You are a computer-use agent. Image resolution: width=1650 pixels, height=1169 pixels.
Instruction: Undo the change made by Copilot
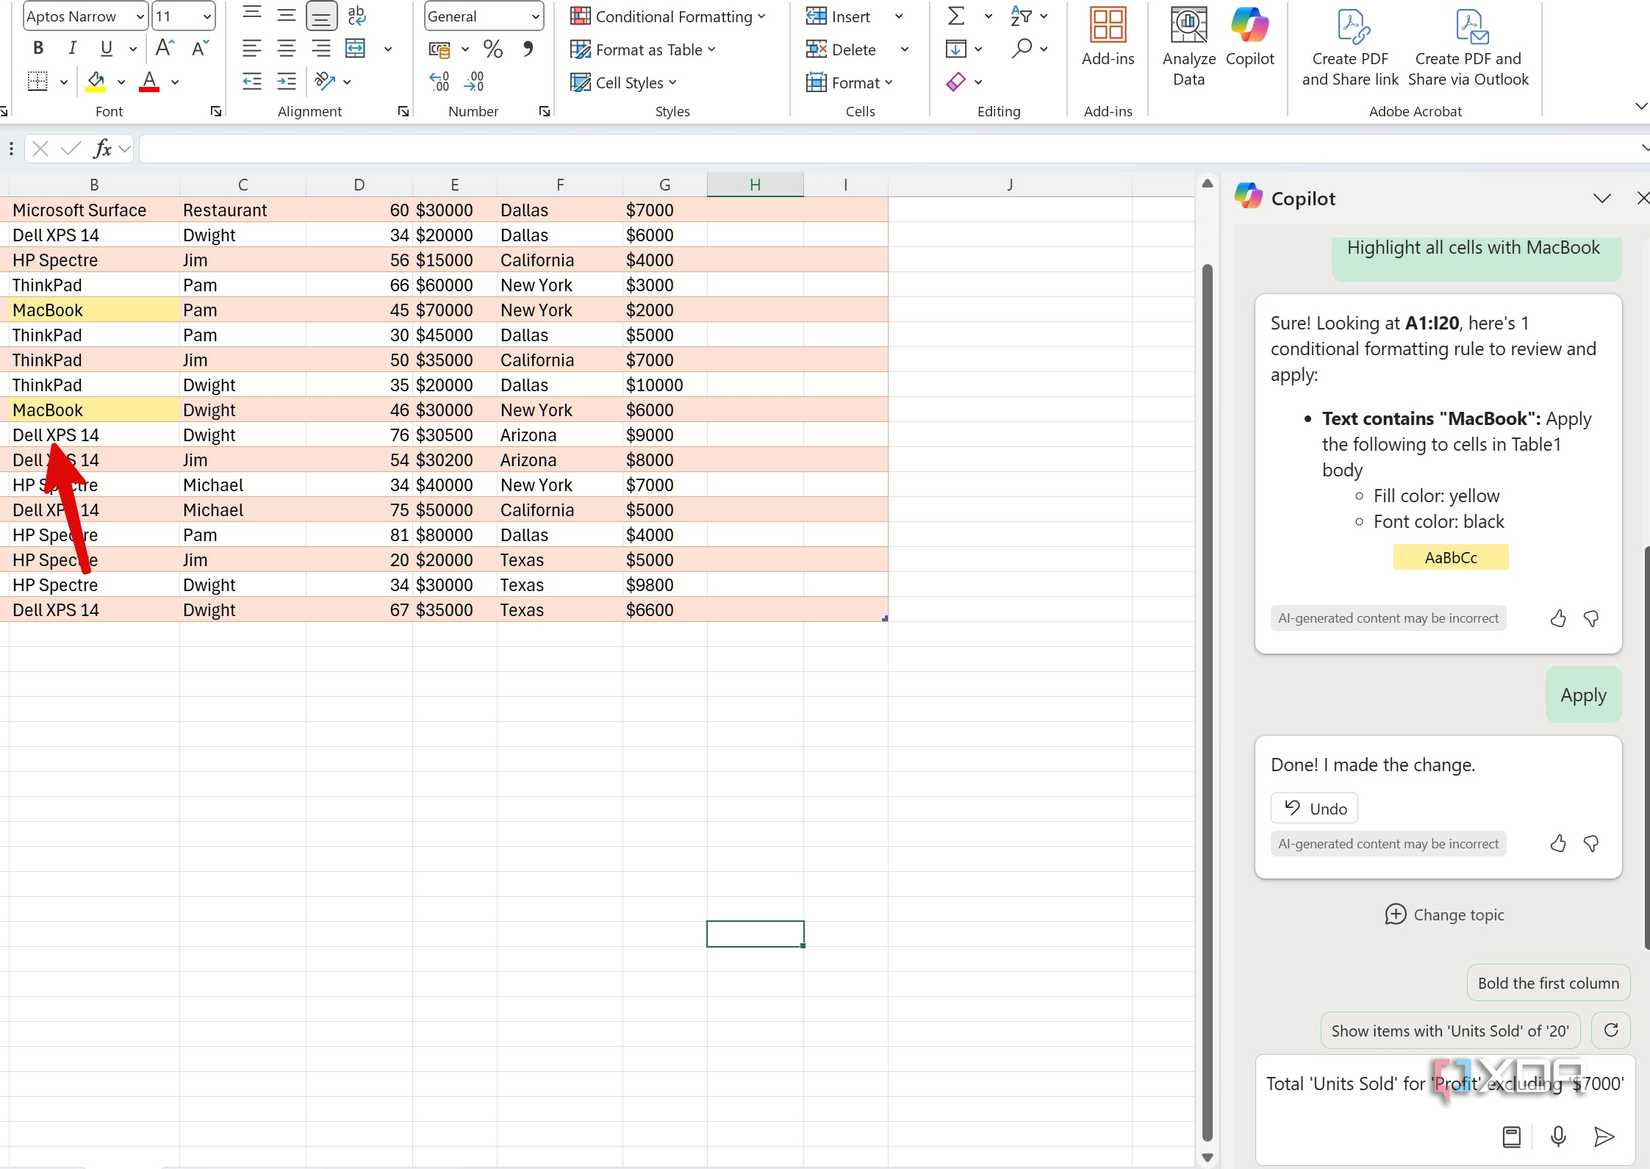click(x=1313, y=808)
